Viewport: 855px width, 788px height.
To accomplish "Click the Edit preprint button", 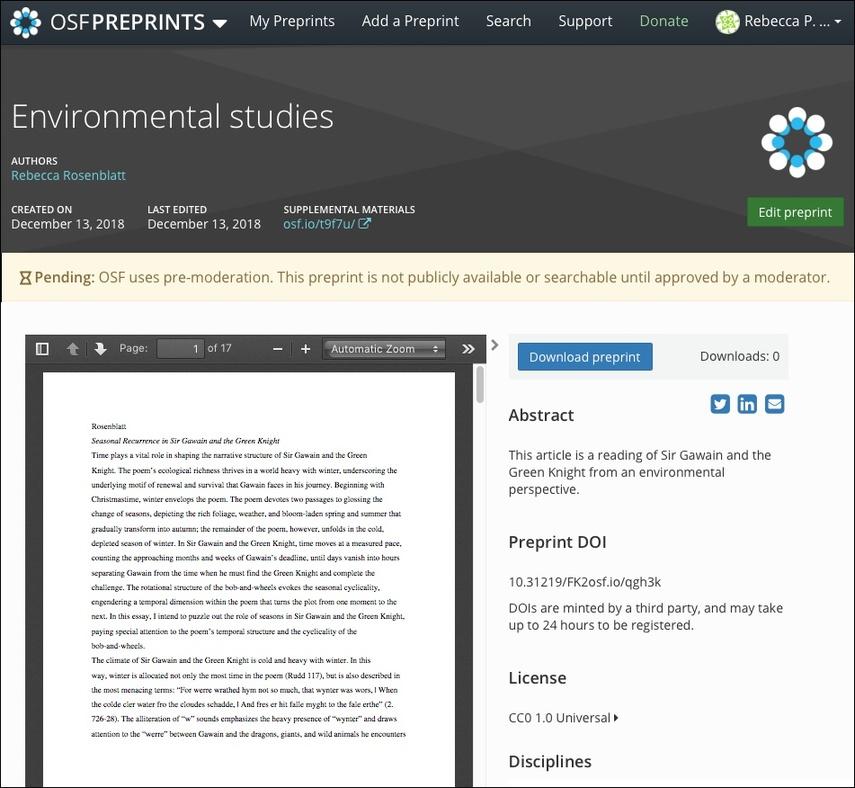I will pos(795,211).
